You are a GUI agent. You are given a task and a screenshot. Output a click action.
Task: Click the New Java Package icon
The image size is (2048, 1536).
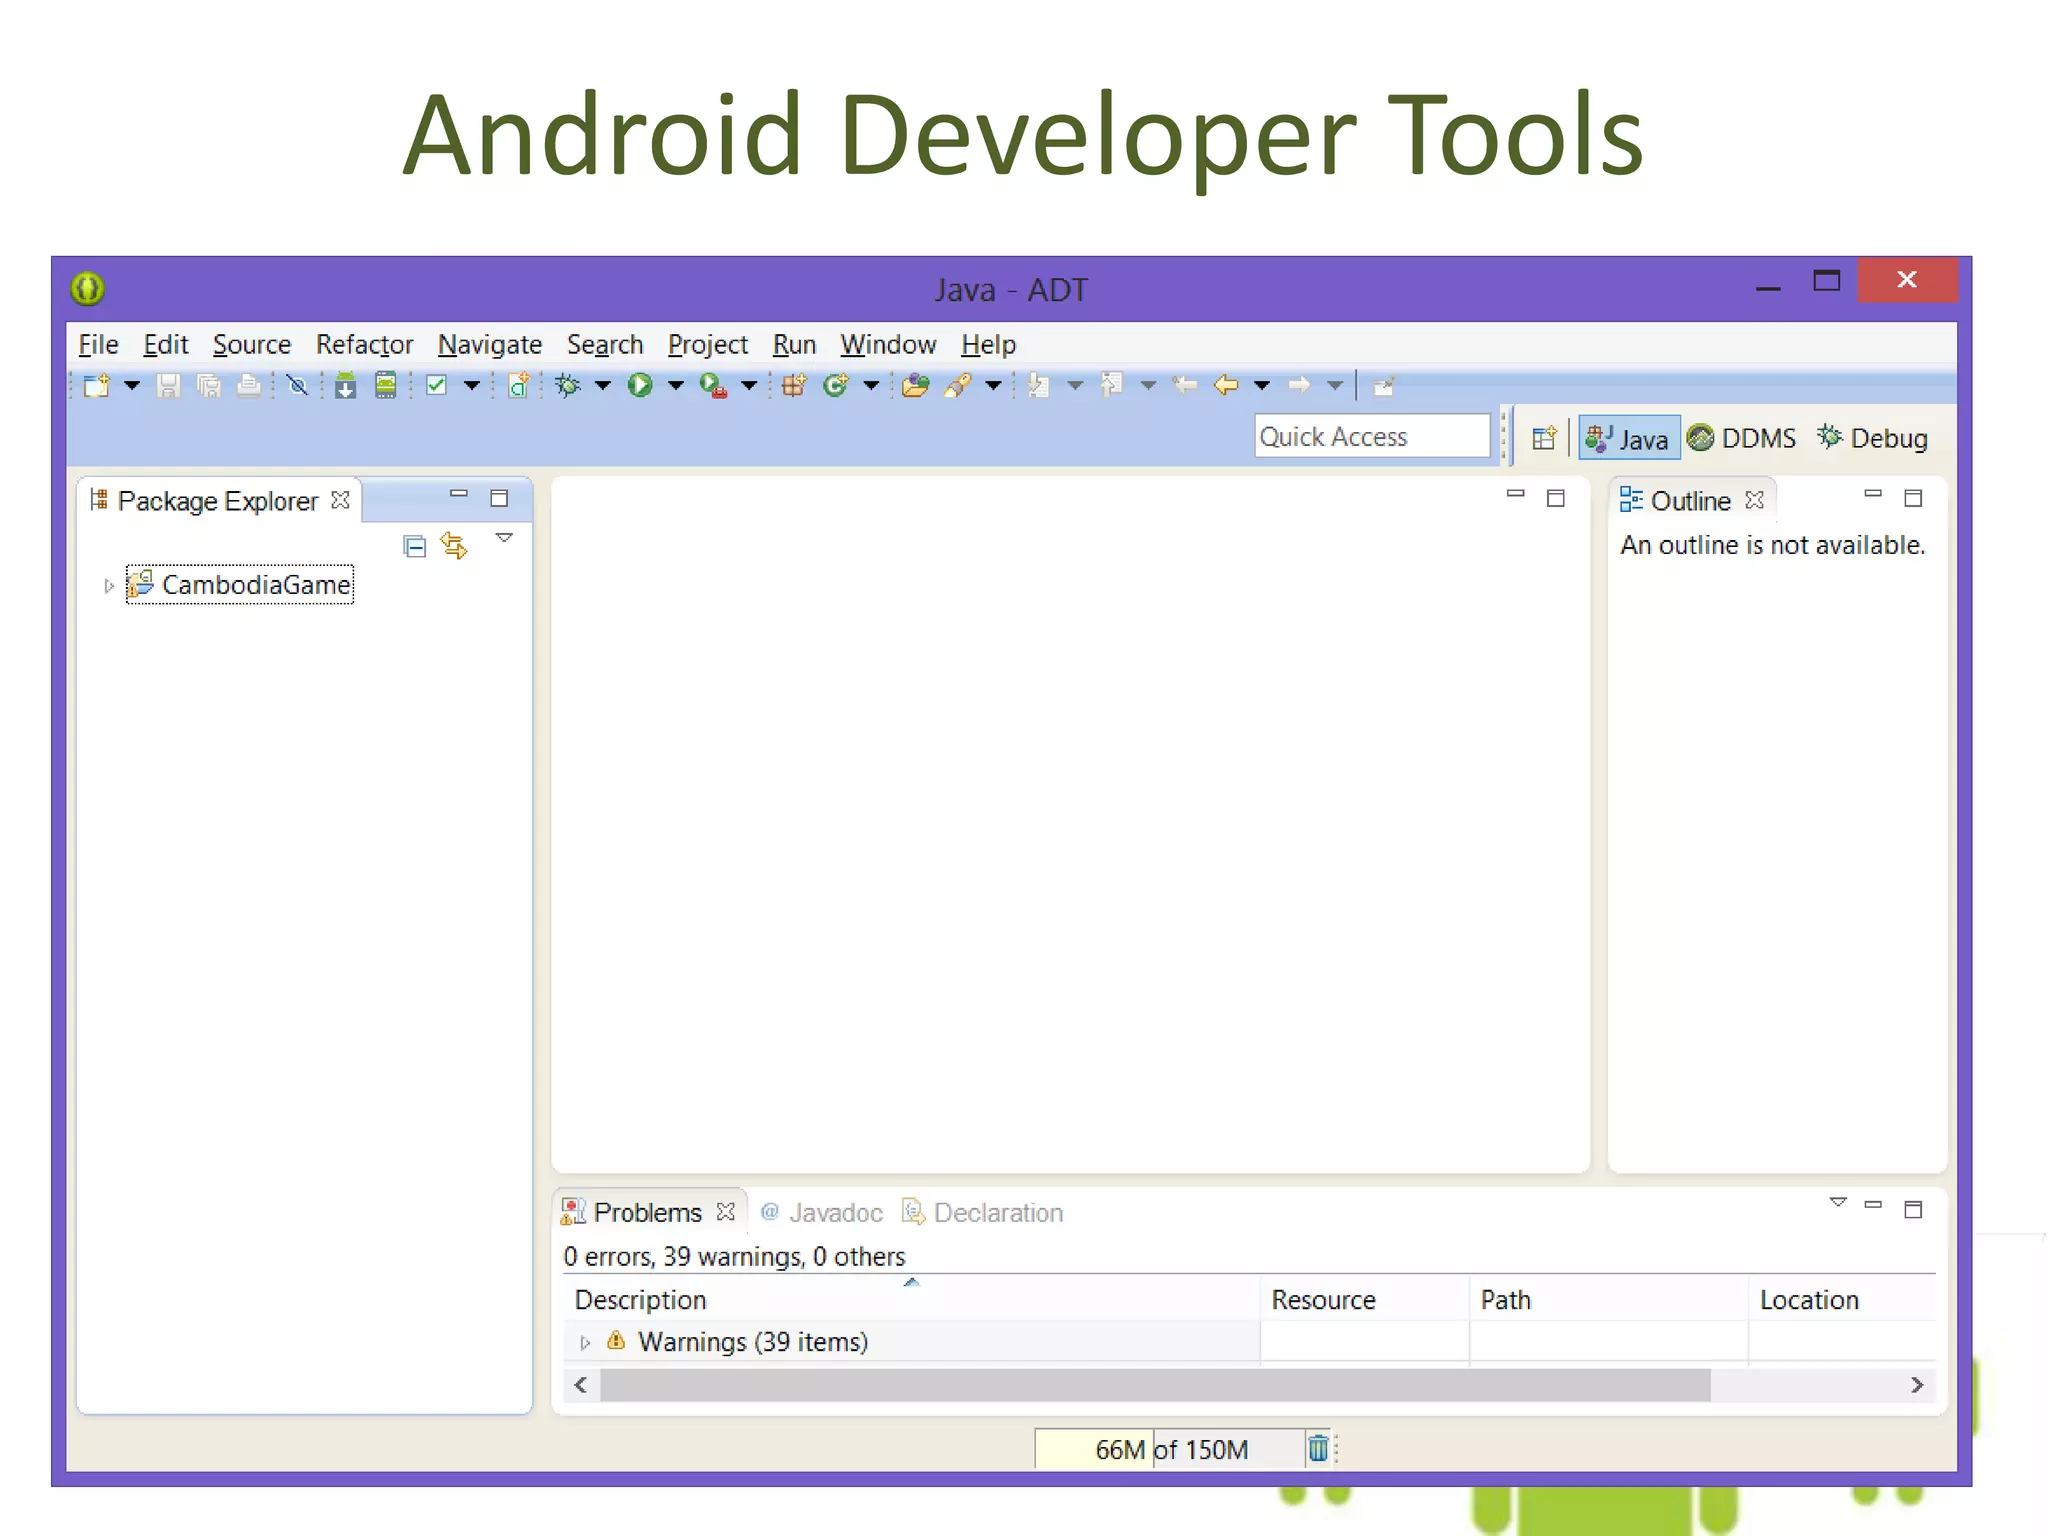[794, 385]
